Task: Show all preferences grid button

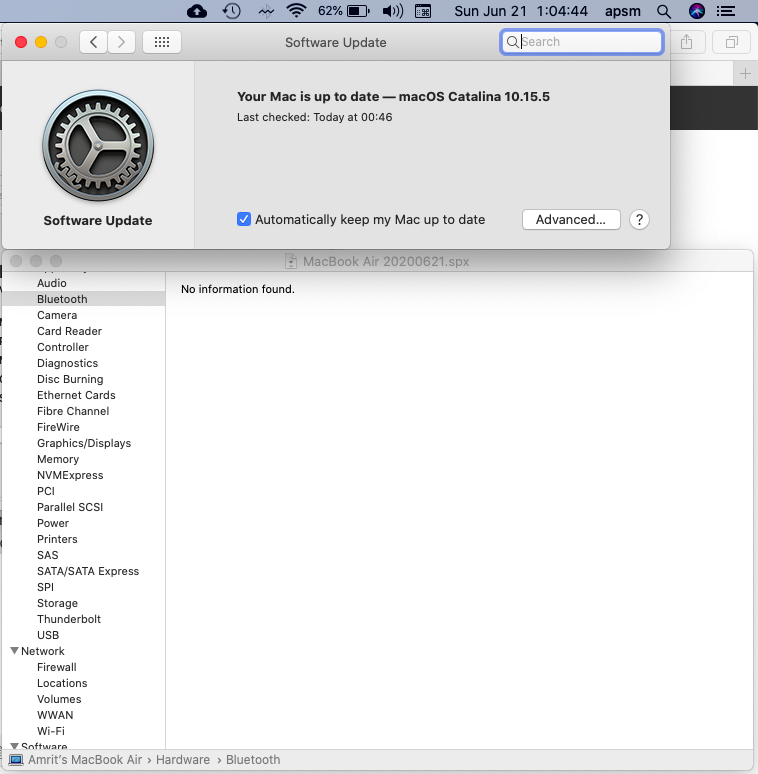Action: [162, 42]
